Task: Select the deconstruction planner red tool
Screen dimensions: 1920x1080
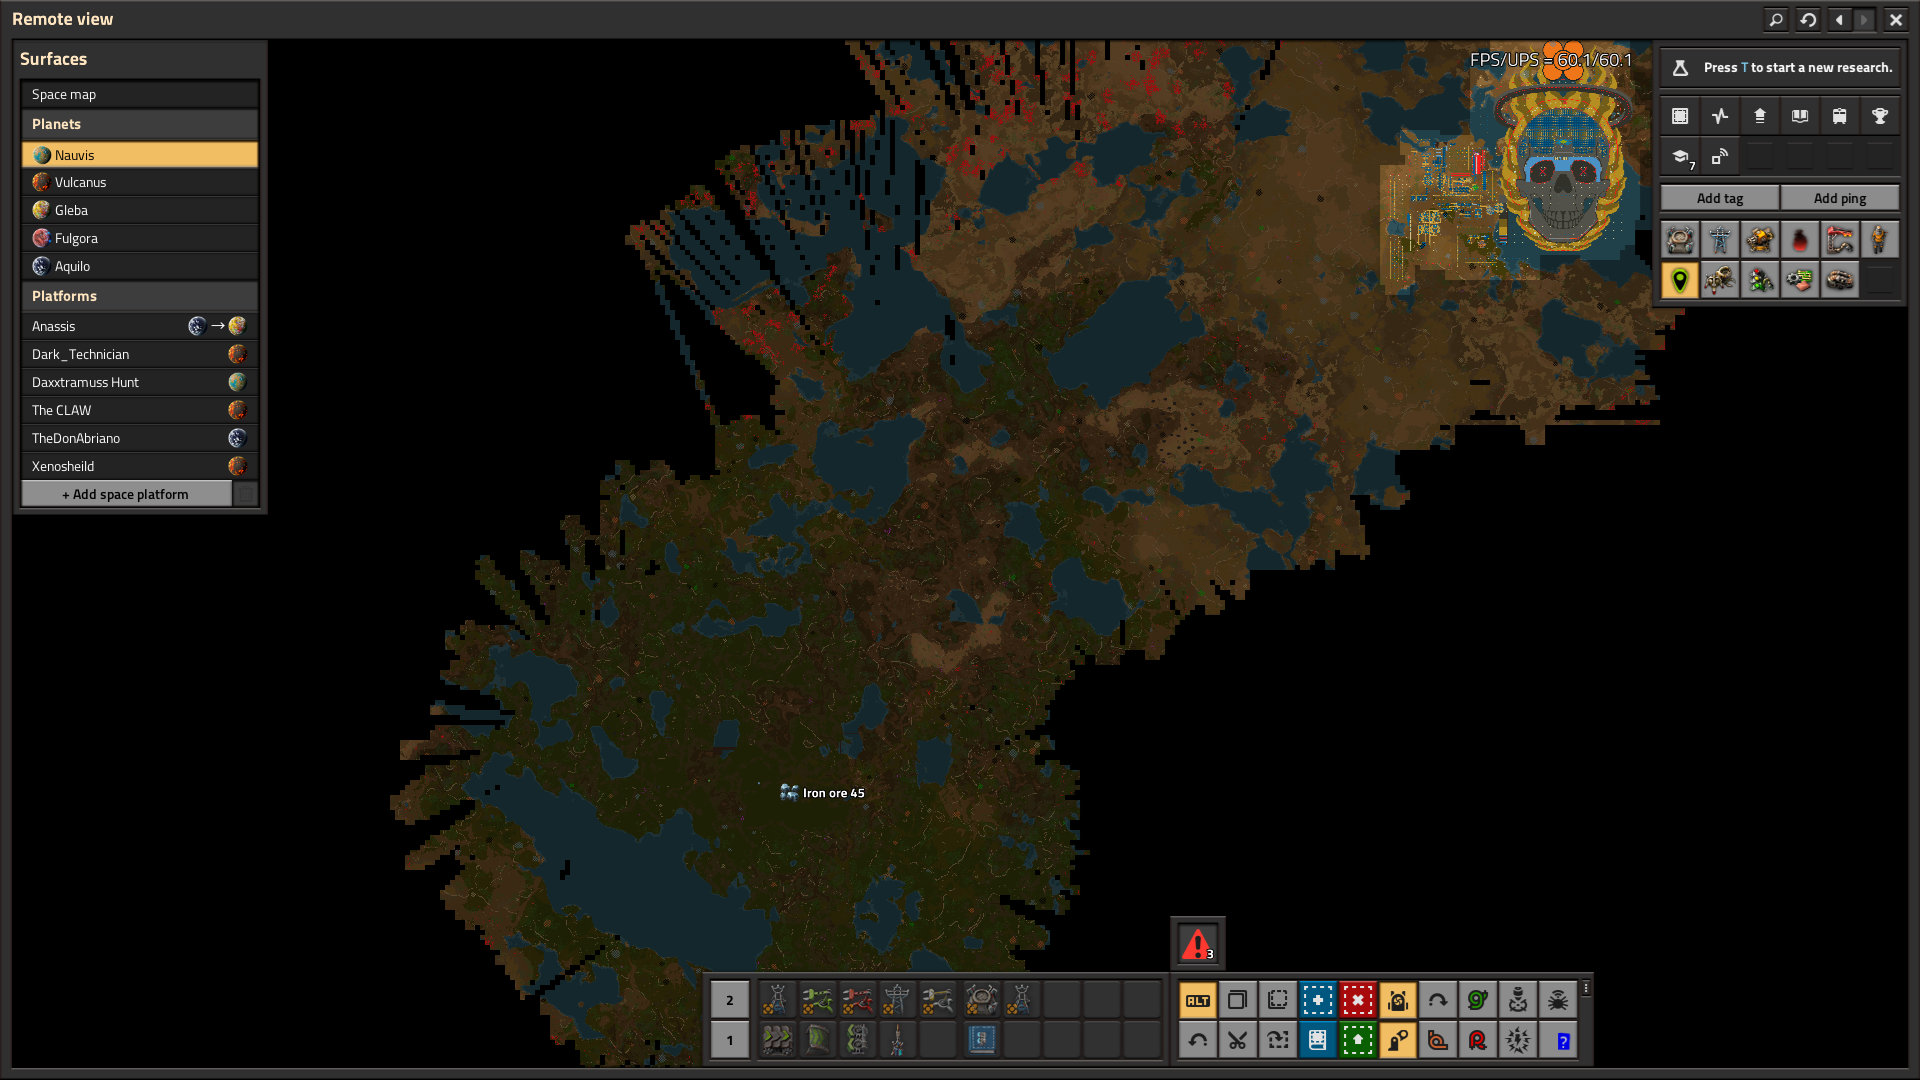Action: pos(1358,1000)
